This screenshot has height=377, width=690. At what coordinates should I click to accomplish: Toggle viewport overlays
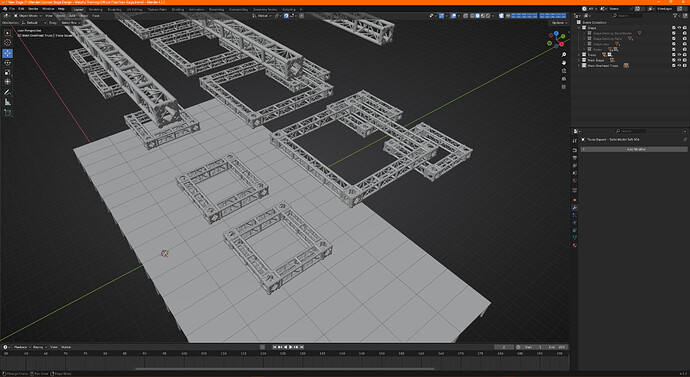(453, 16)
